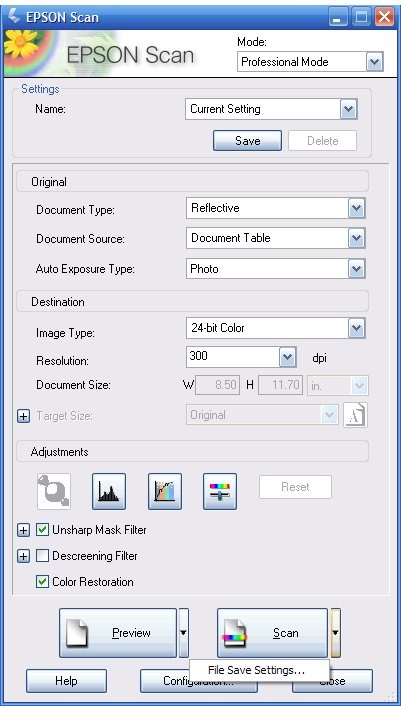Open the Tone Correction curve icon
Viewport: 401px width, 706px height.
point(165,491)
